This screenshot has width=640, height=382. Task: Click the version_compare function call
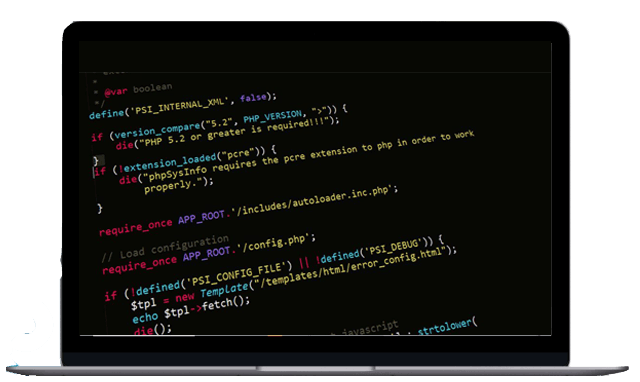coord(157,130)
